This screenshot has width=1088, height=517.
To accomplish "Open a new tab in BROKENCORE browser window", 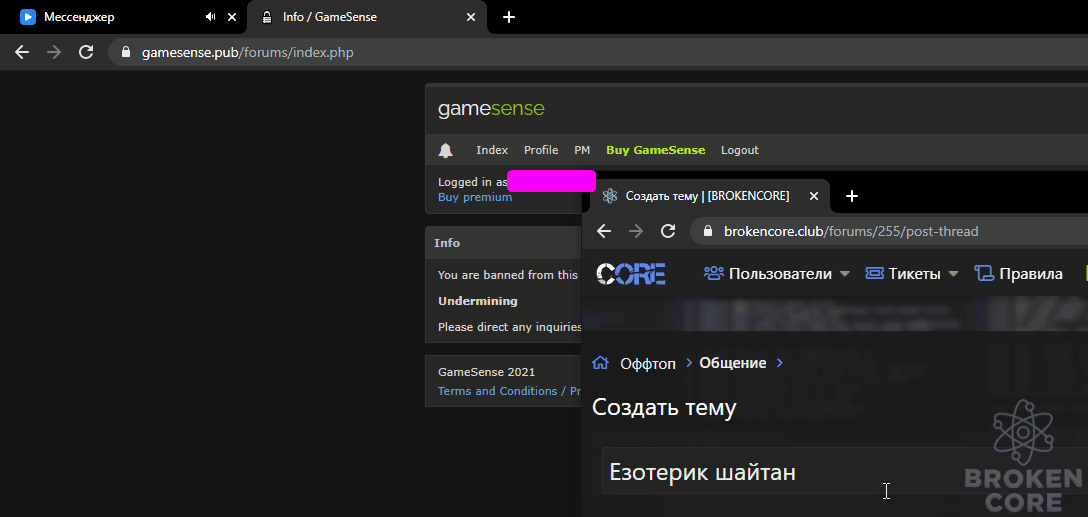I will [852, 196].
